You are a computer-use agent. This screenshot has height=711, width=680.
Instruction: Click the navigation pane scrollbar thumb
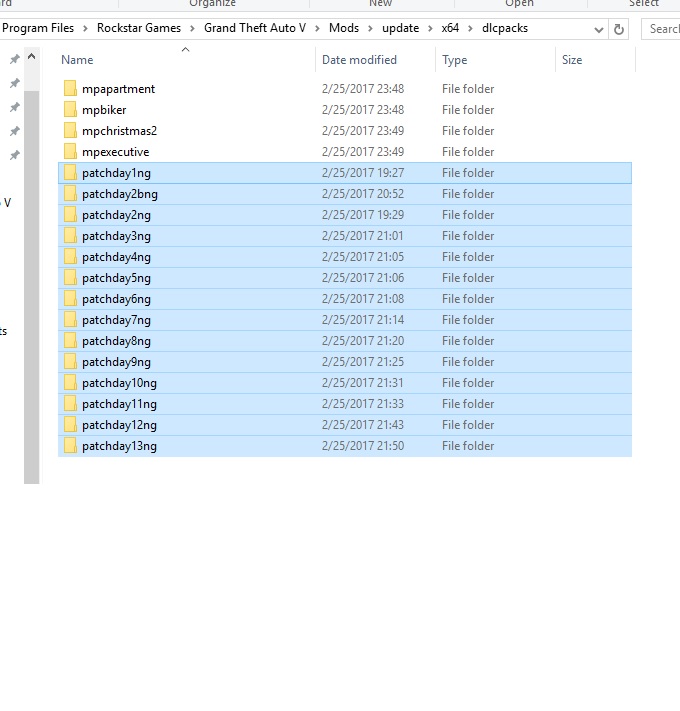point(31,287)
